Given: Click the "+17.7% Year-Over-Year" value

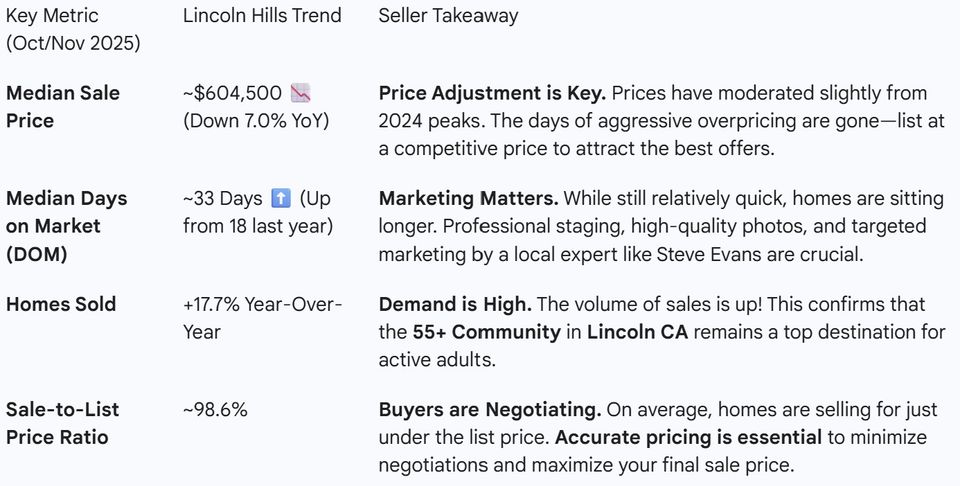Looking at the screenshot, I should 262,317.
